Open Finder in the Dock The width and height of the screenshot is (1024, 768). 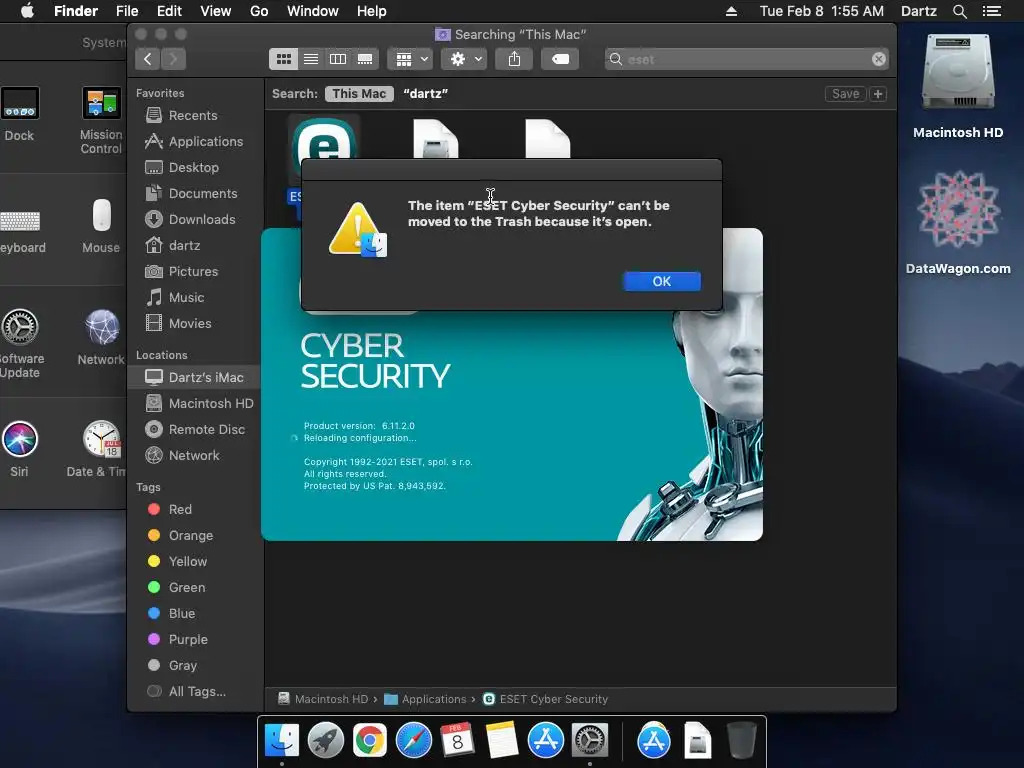pyautogui.click(x=281, y=741)
